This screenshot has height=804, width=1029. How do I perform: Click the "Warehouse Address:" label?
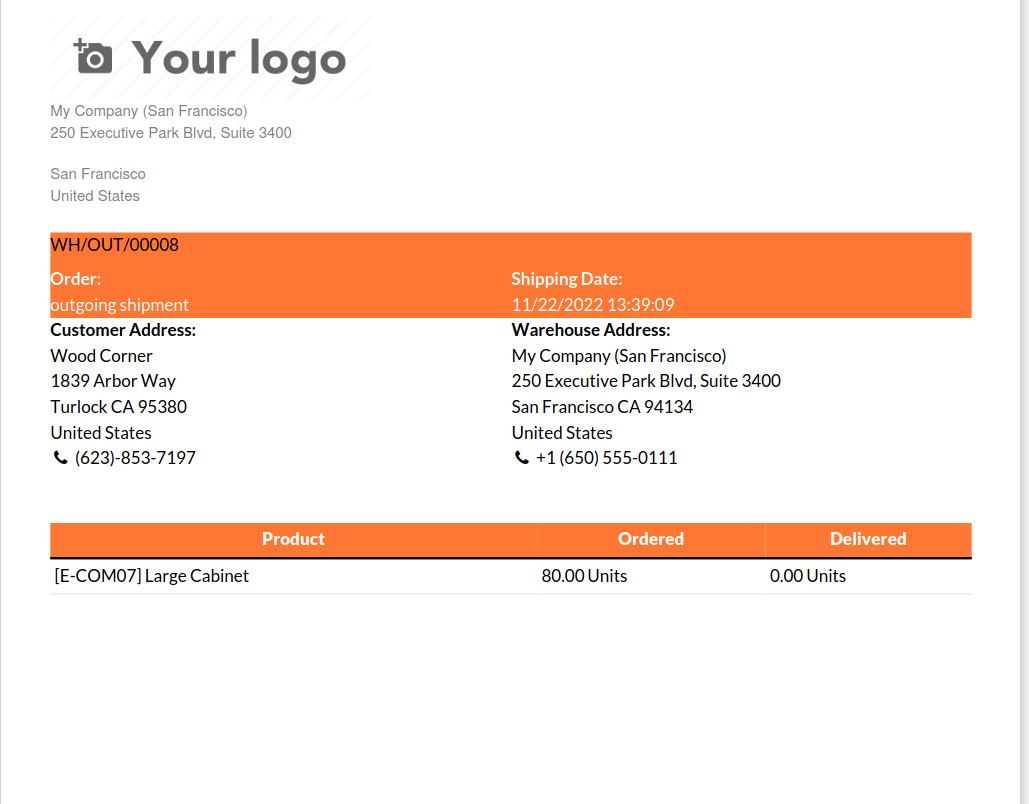pyautogui.click(x=590, y=330)
